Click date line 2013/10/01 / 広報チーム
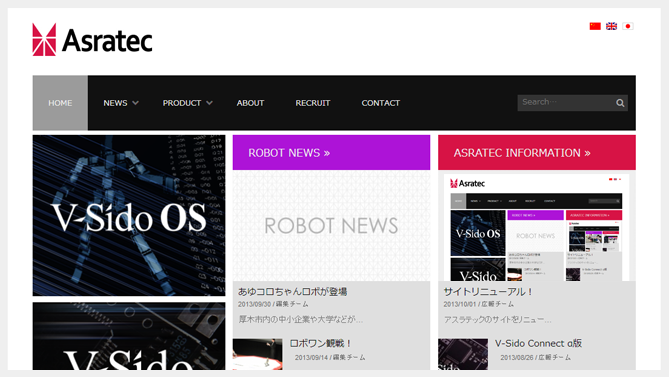This screenshot has width=669, height=377. pyautogui.click(x=479, y=304)
